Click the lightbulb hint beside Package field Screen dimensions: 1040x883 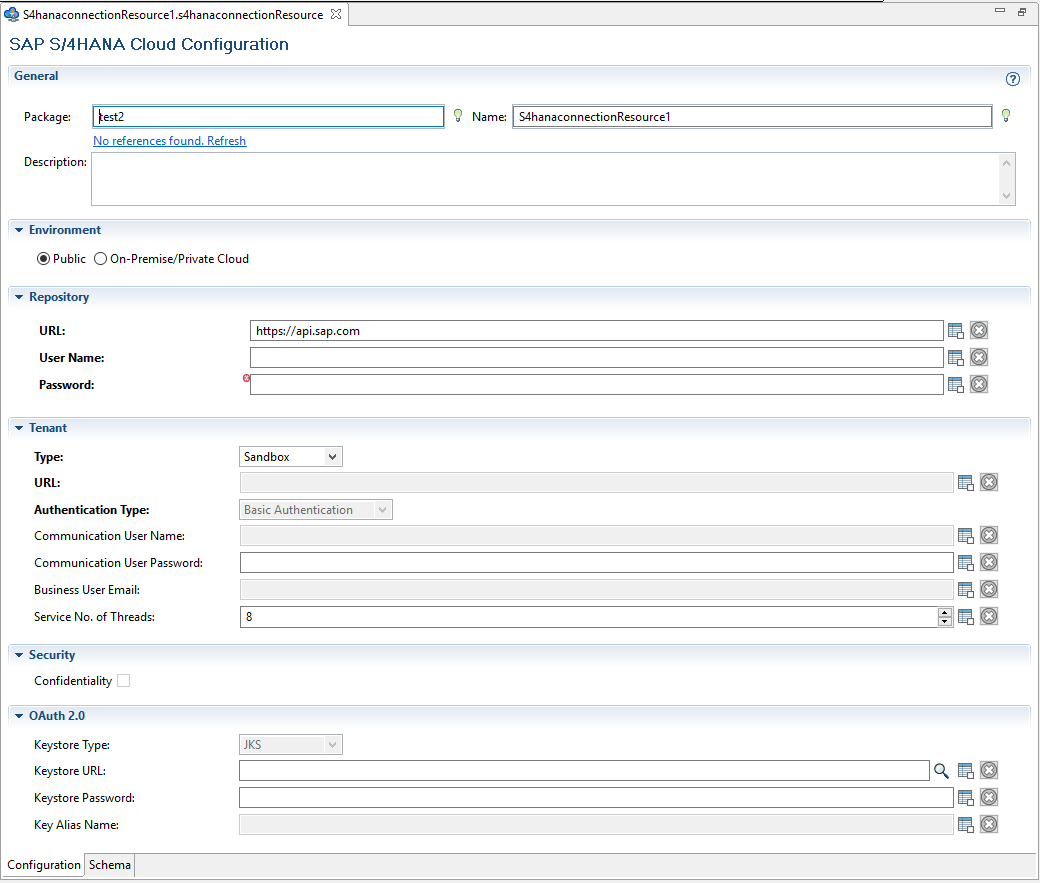458,116
